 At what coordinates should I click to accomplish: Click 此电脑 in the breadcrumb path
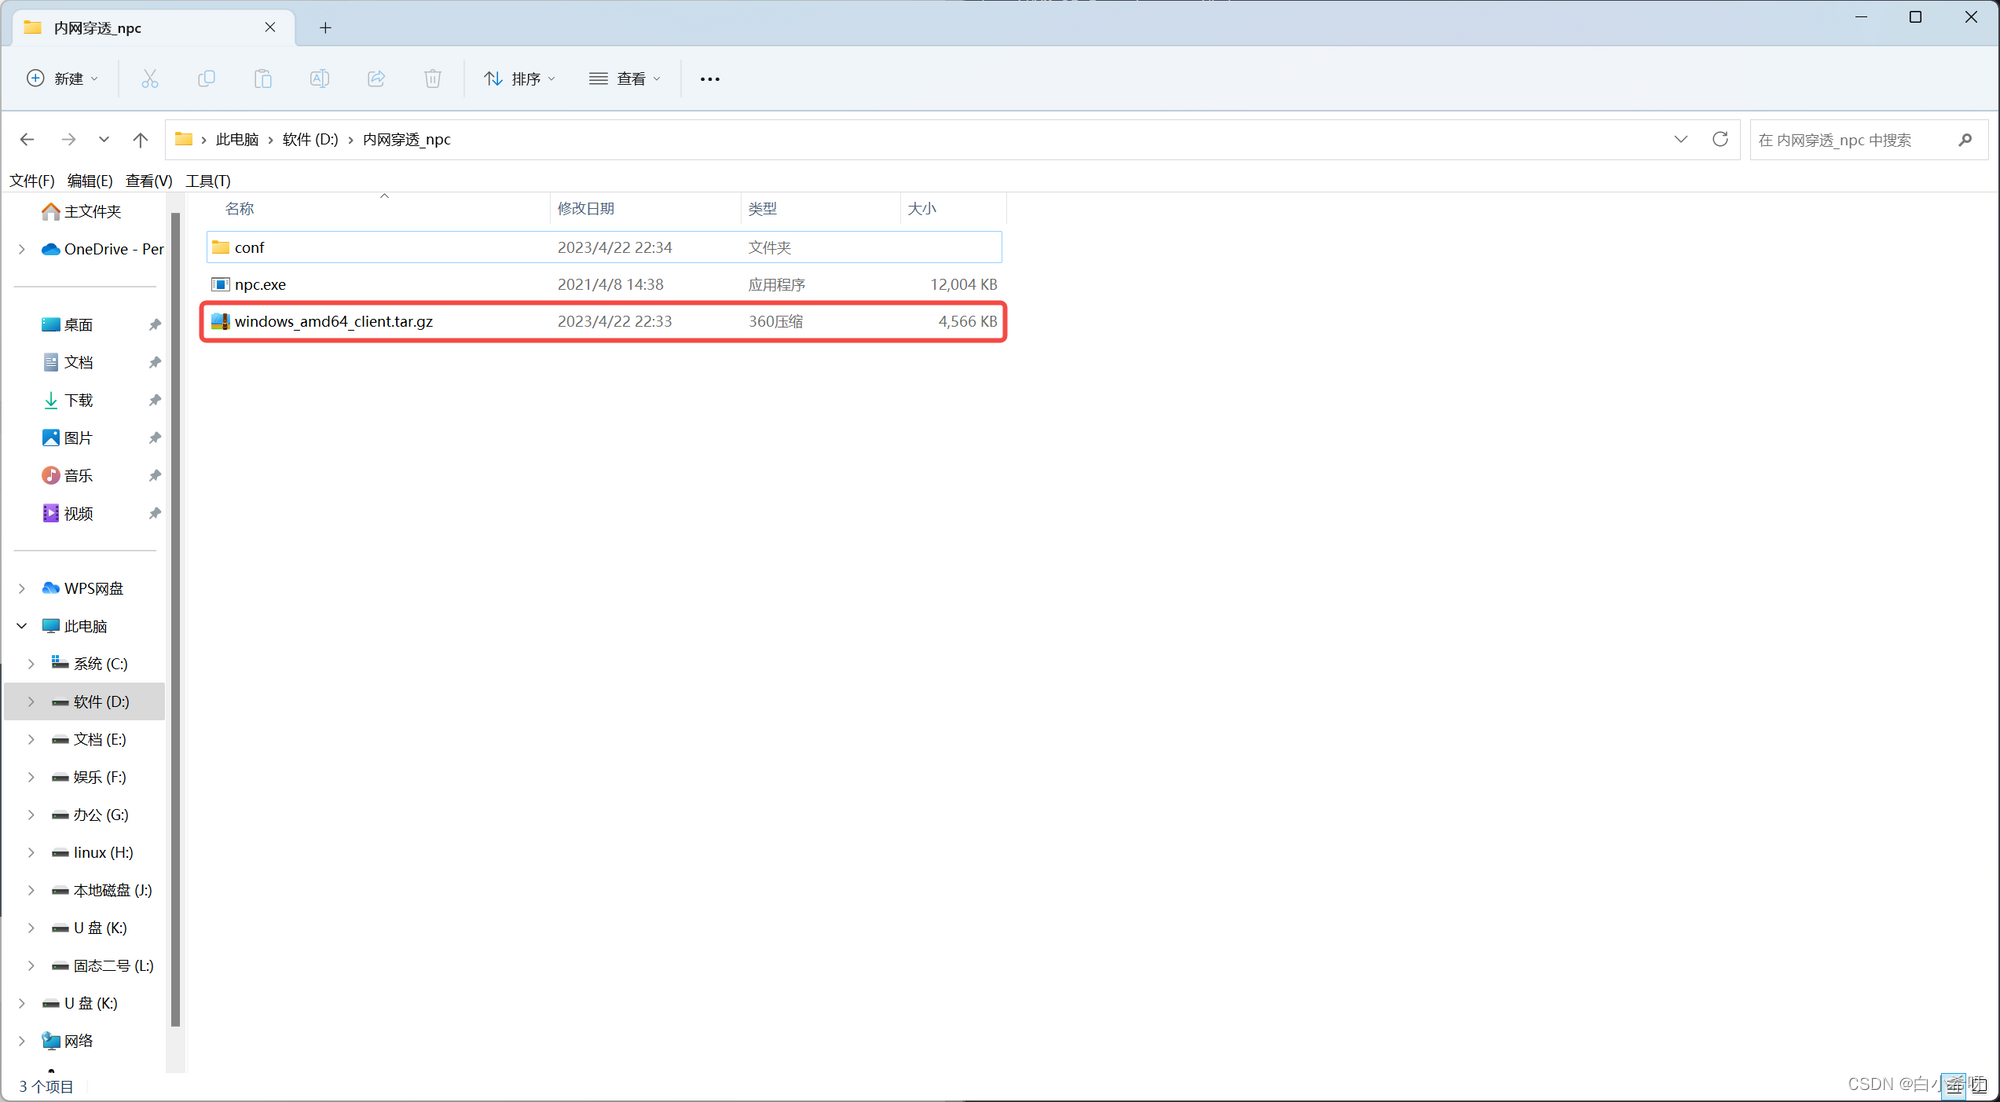click(x=237, y=139)
